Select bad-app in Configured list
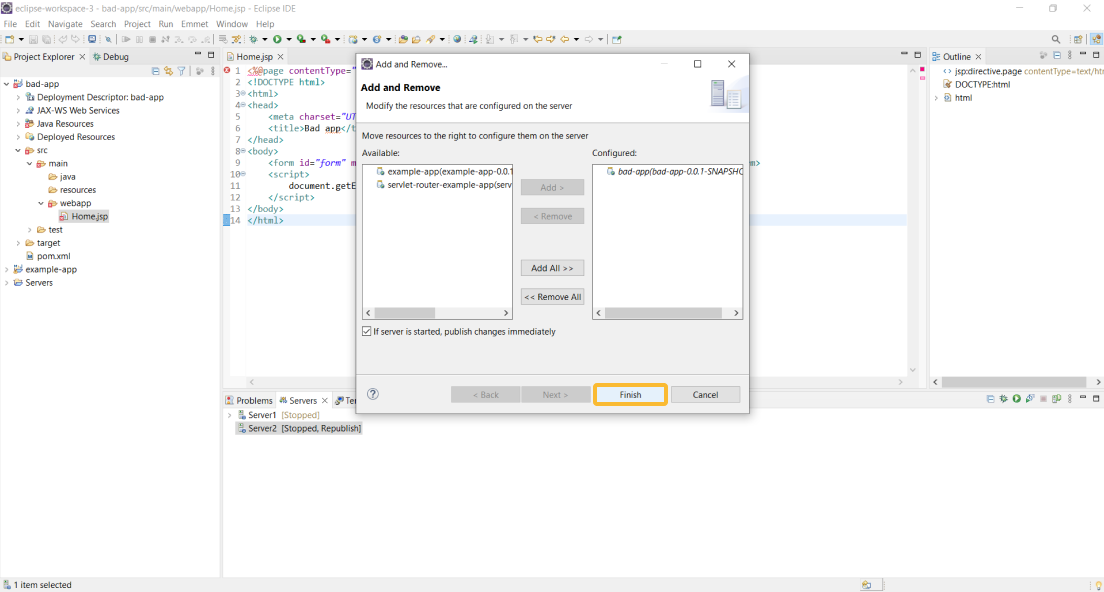The height and width of the screenshot is (592, 1104). [675, 171]
